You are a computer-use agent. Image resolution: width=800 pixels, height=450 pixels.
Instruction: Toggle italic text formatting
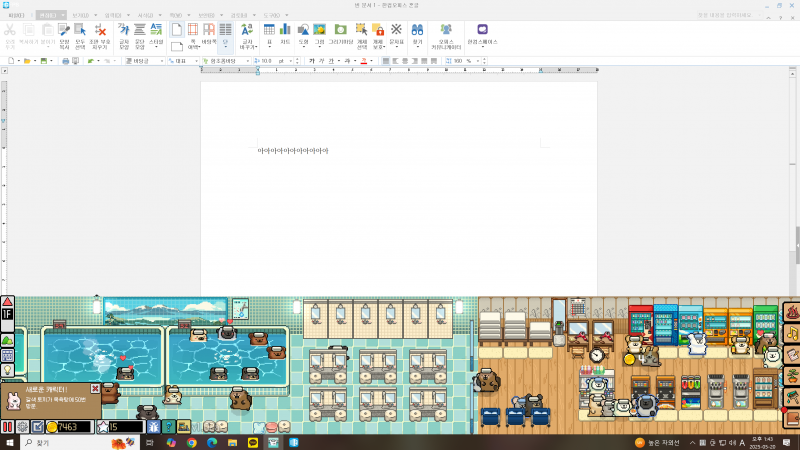point(321,61)
